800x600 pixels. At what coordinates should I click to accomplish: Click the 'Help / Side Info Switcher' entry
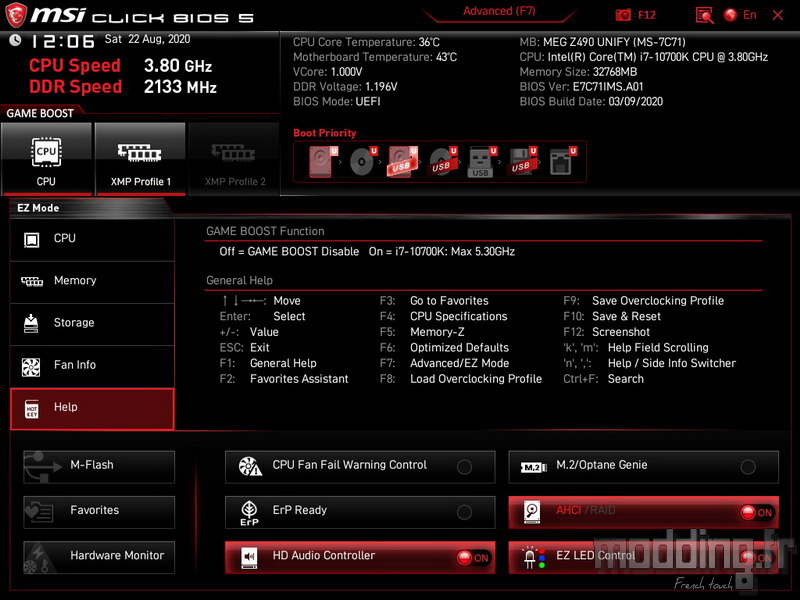pos(672,363)
